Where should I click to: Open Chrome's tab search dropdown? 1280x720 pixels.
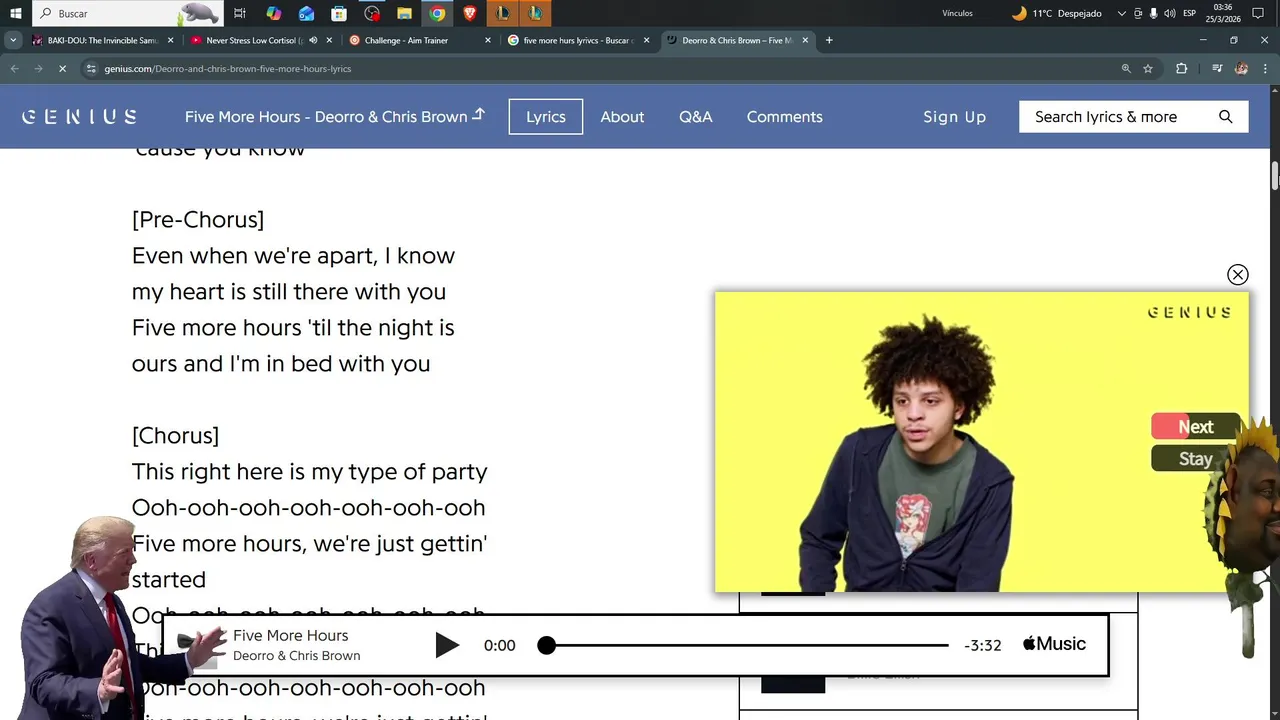click(x=13, y=40)
